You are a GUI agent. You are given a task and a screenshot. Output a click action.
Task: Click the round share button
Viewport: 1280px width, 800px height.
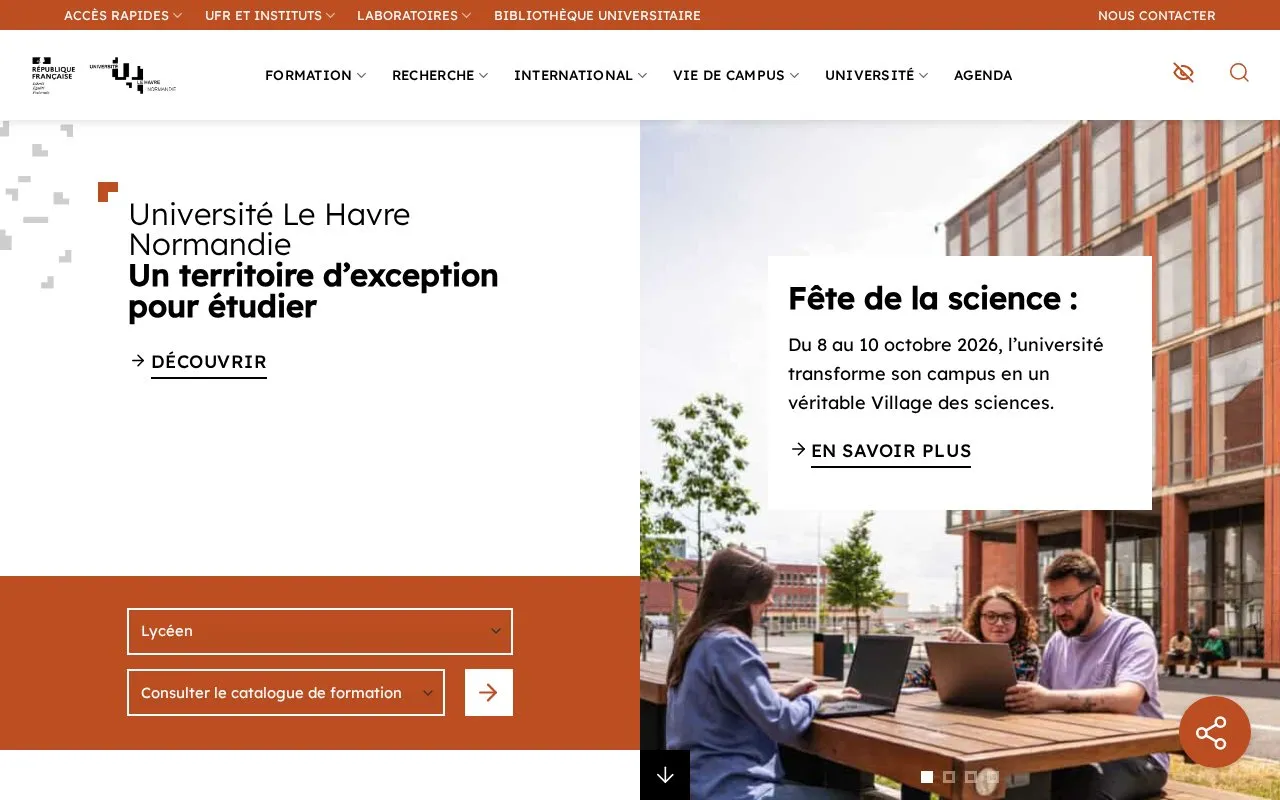pos(1215,732)
